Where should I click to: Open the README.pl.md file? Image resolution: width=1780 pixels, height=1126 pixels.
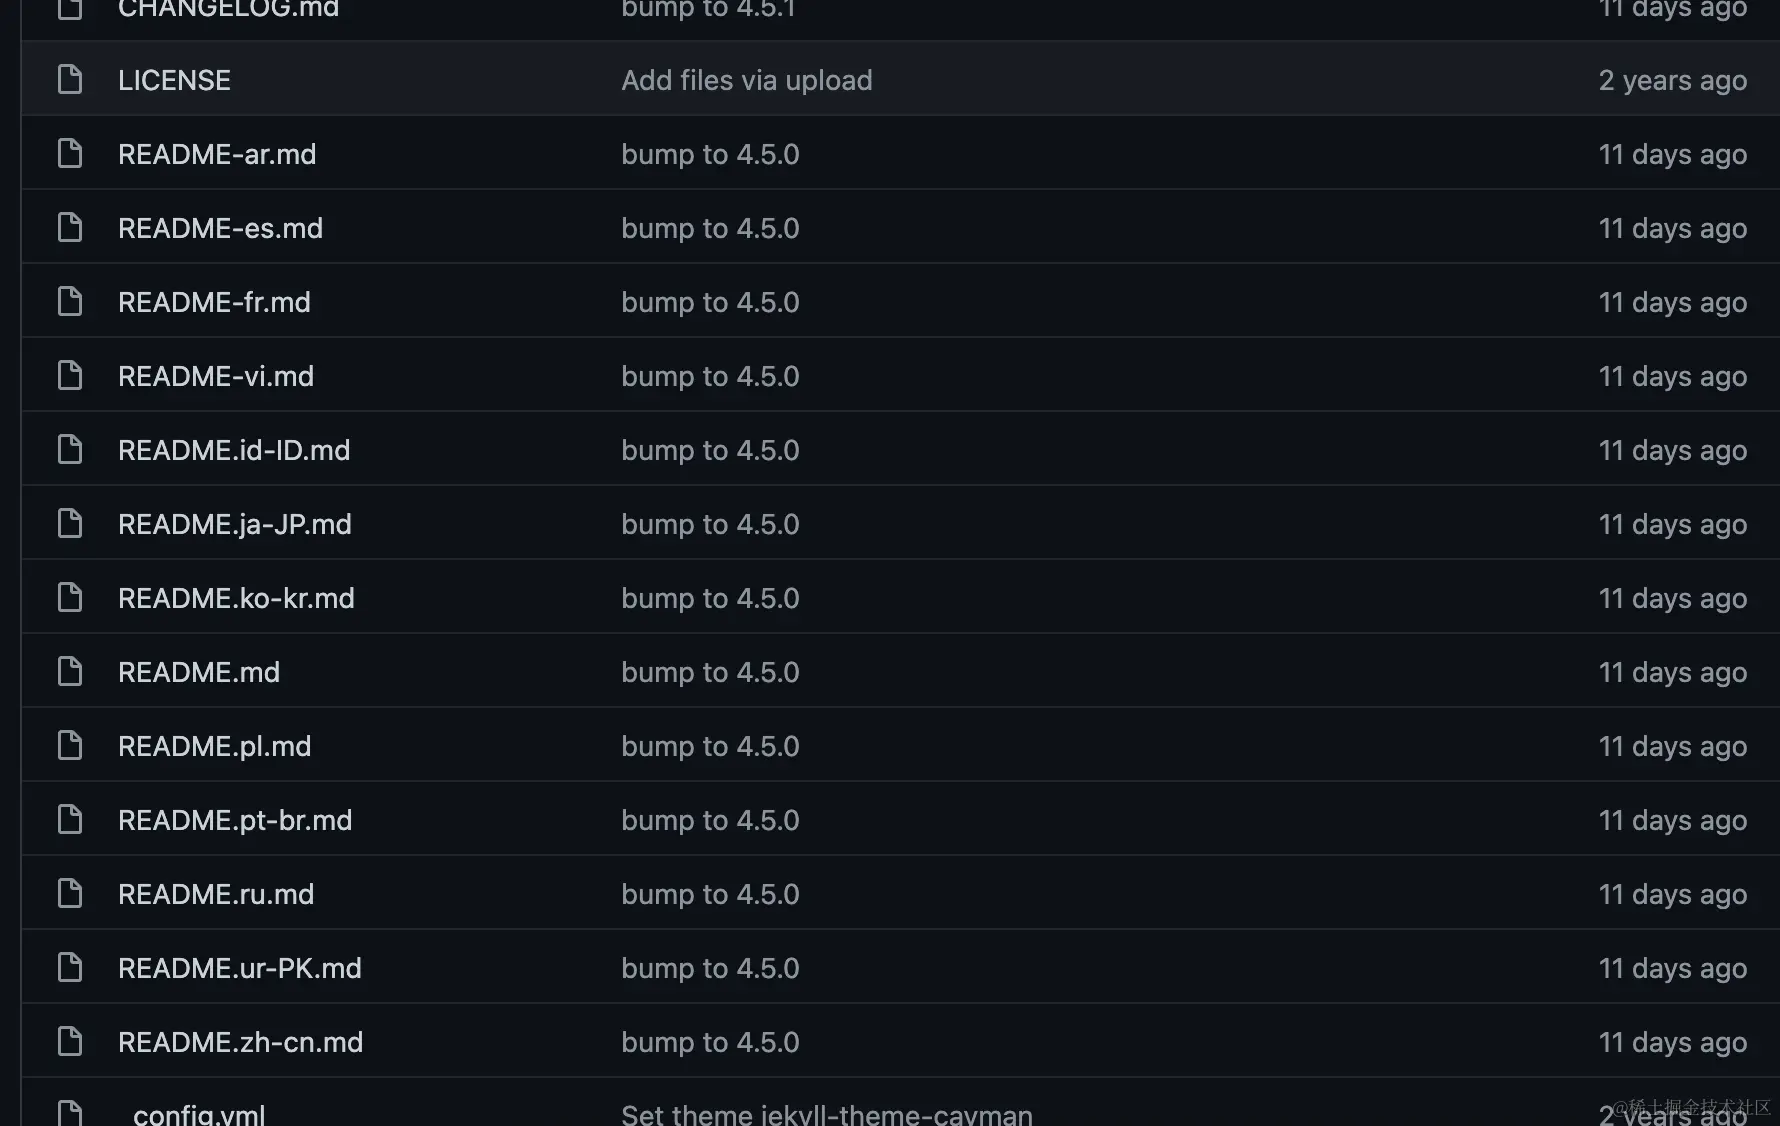click(214, 746)
